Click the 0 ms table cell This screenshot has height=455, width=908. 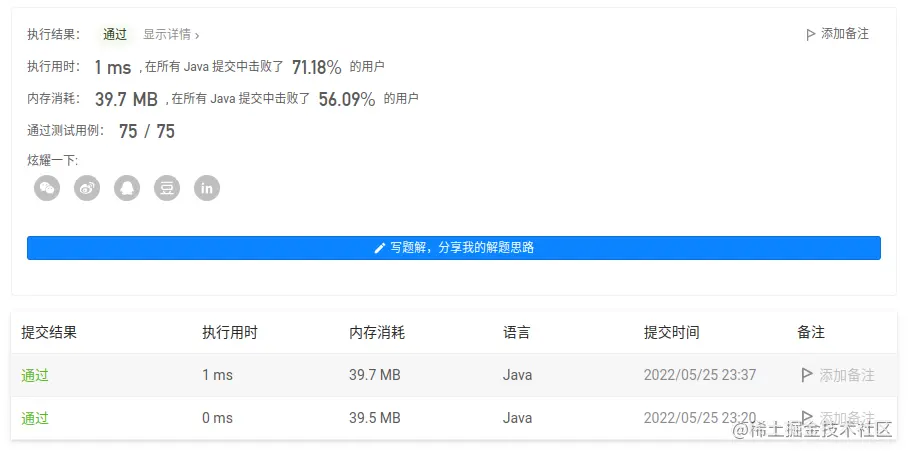pyautogui.click(x=217, y=418)
